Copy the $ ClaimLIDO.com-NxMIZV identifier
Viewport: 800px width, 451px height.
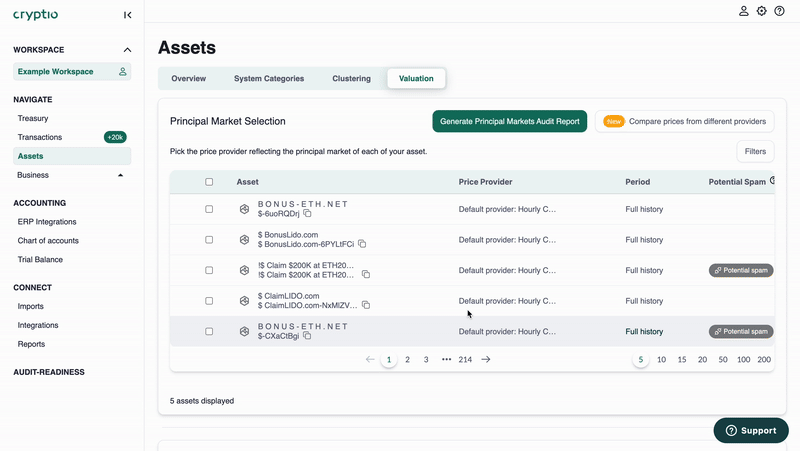[366, 305]
